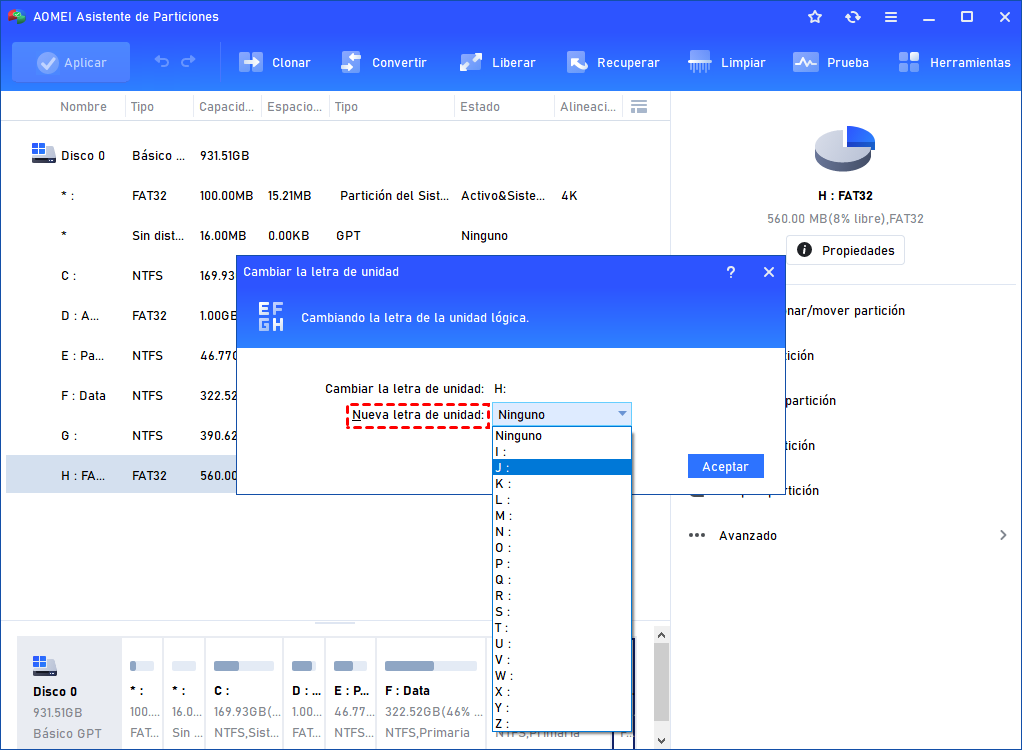Click the Aplicar button

pyautogui.click(x=71, y=63)
